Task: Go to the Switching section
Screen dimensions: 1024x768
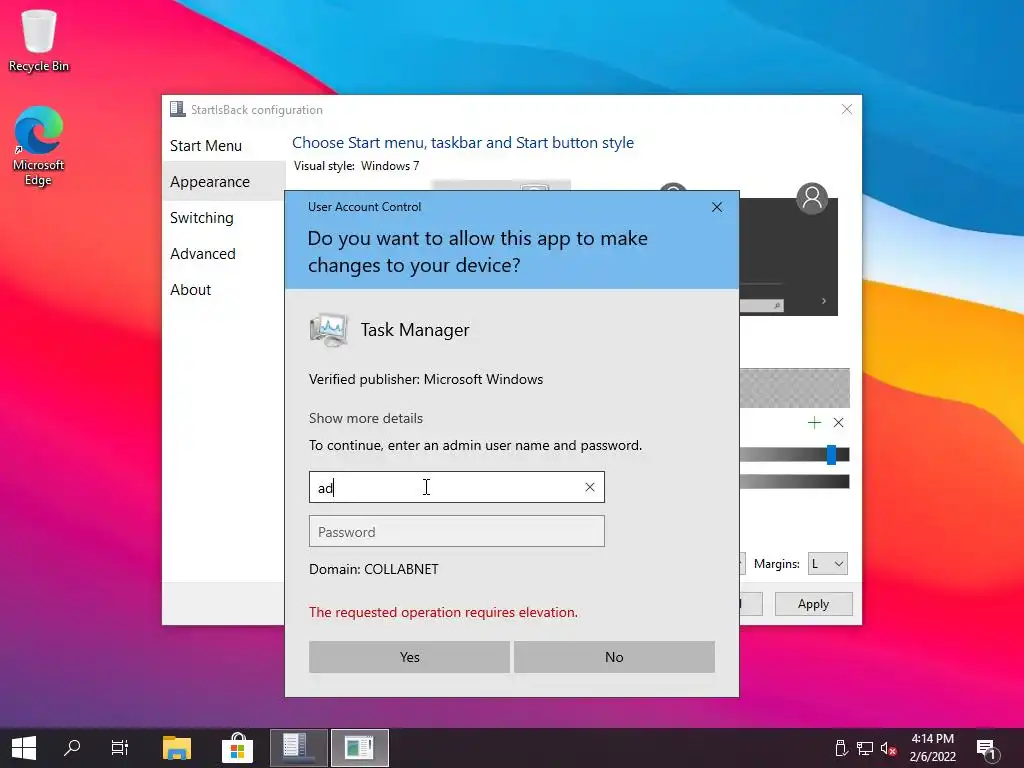Action: pyautogui.click(x=202, y=217)
